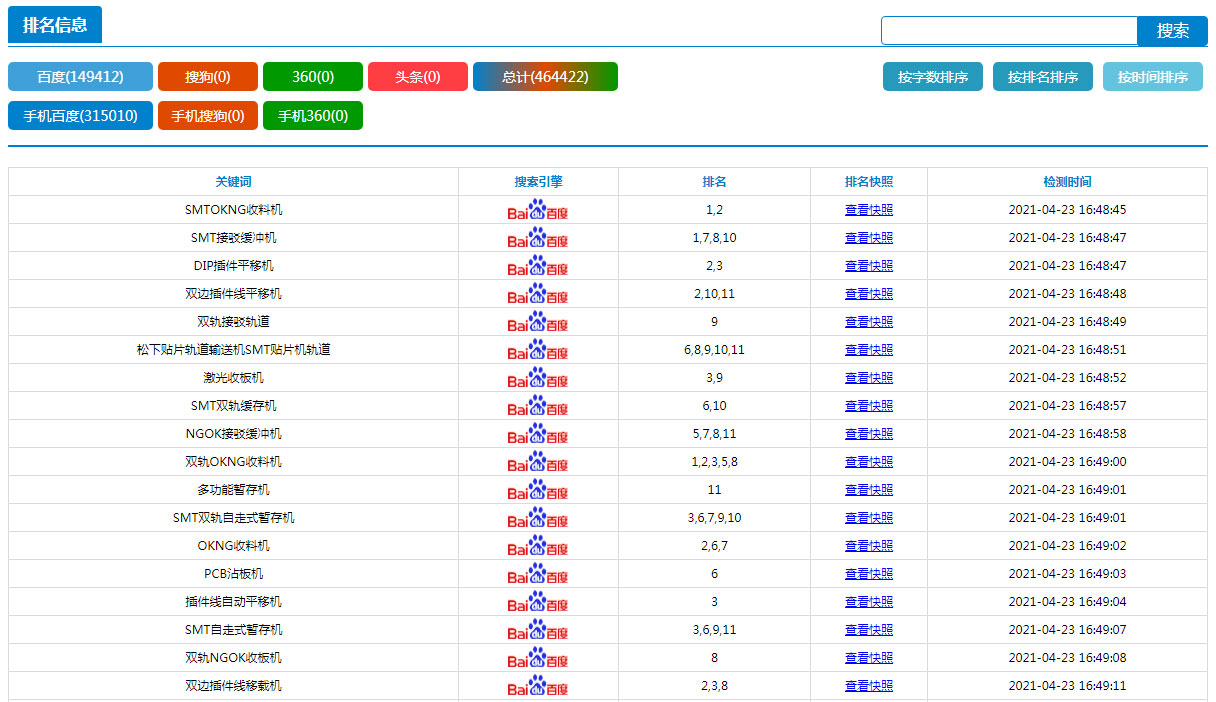1216x702 pixels.
Task: Click Baidu logo in SMT接驳缓冲机 row
Action: (538, 238)
